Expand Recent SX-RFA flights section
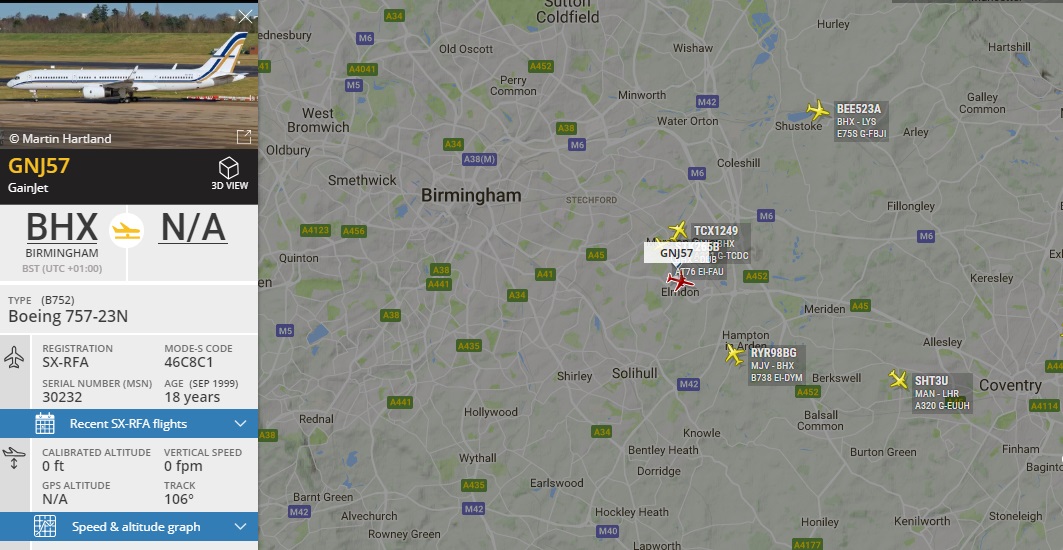The image size is (1063, 550). pos(129,424)
